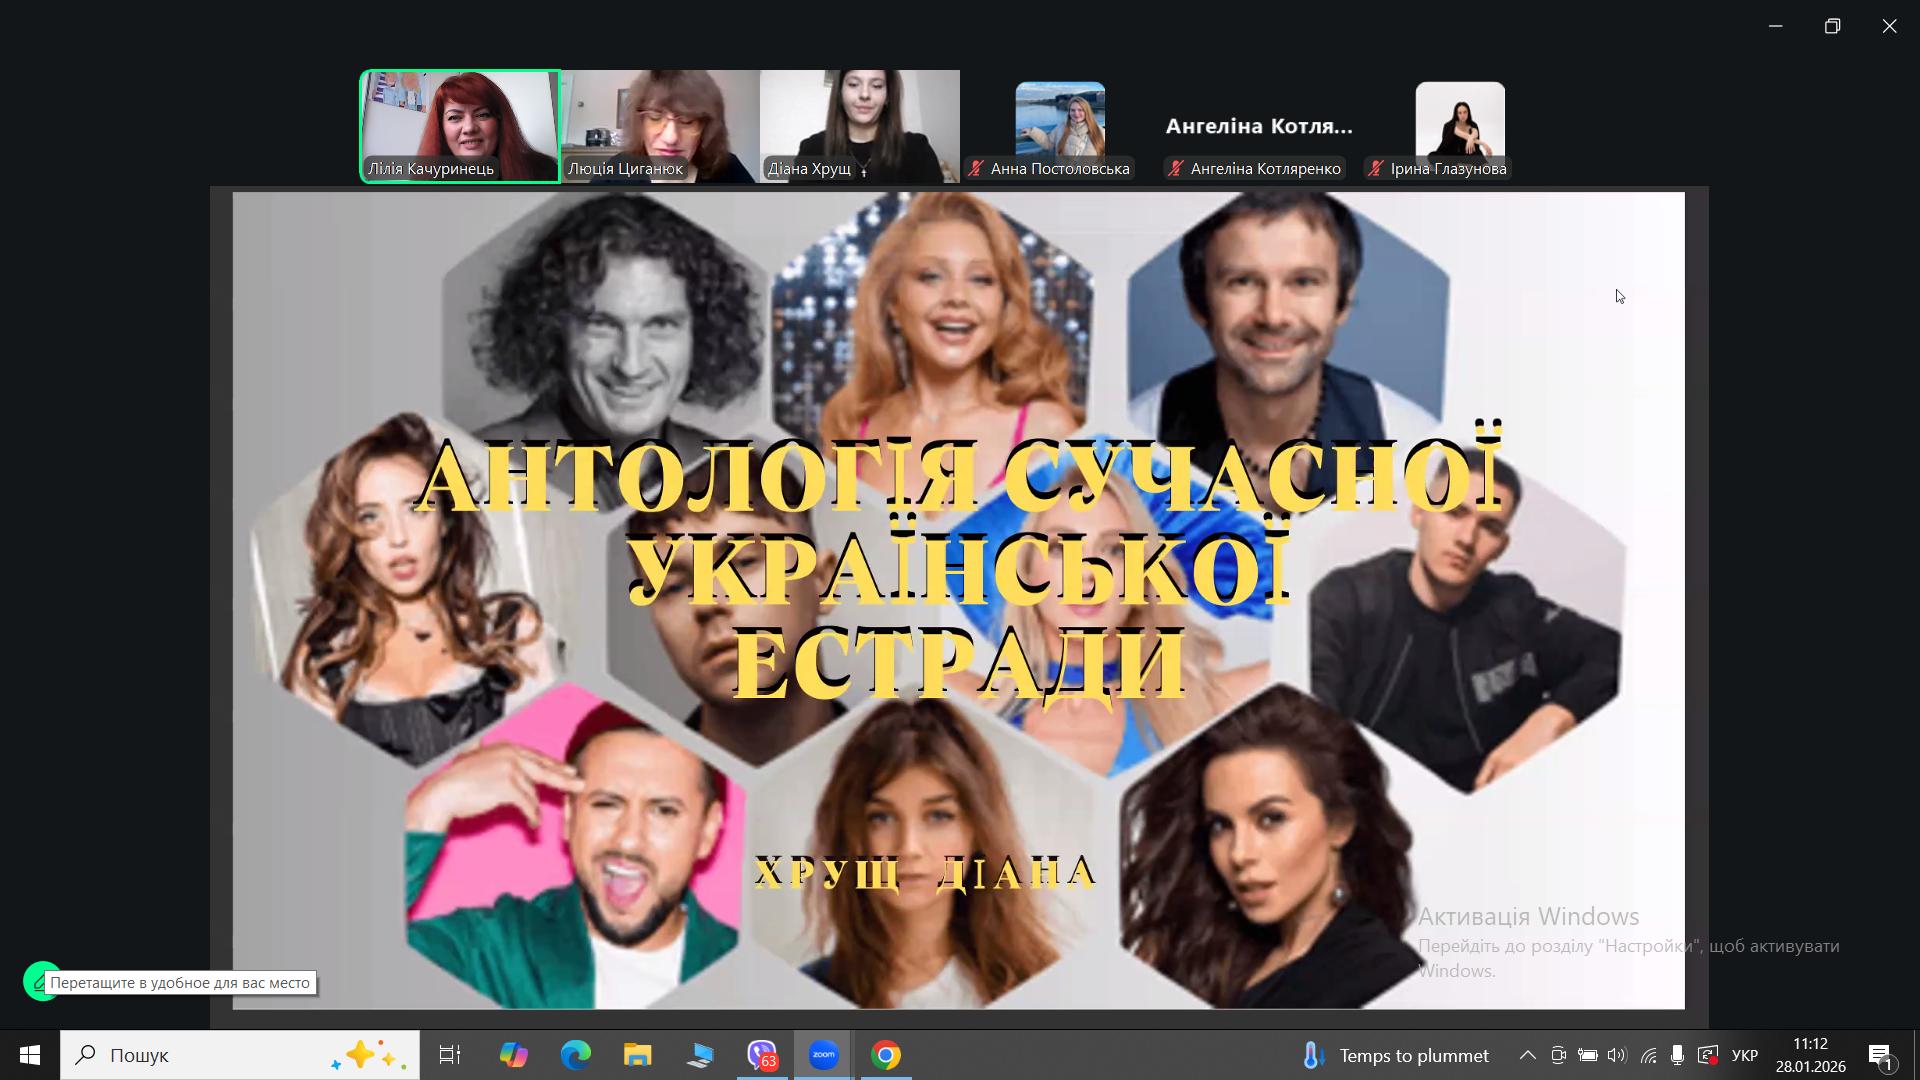This screenshot has width=1920, height=1080.
Task: Open Wi-Fi network settings in tray
Action: point(1648,1055)
